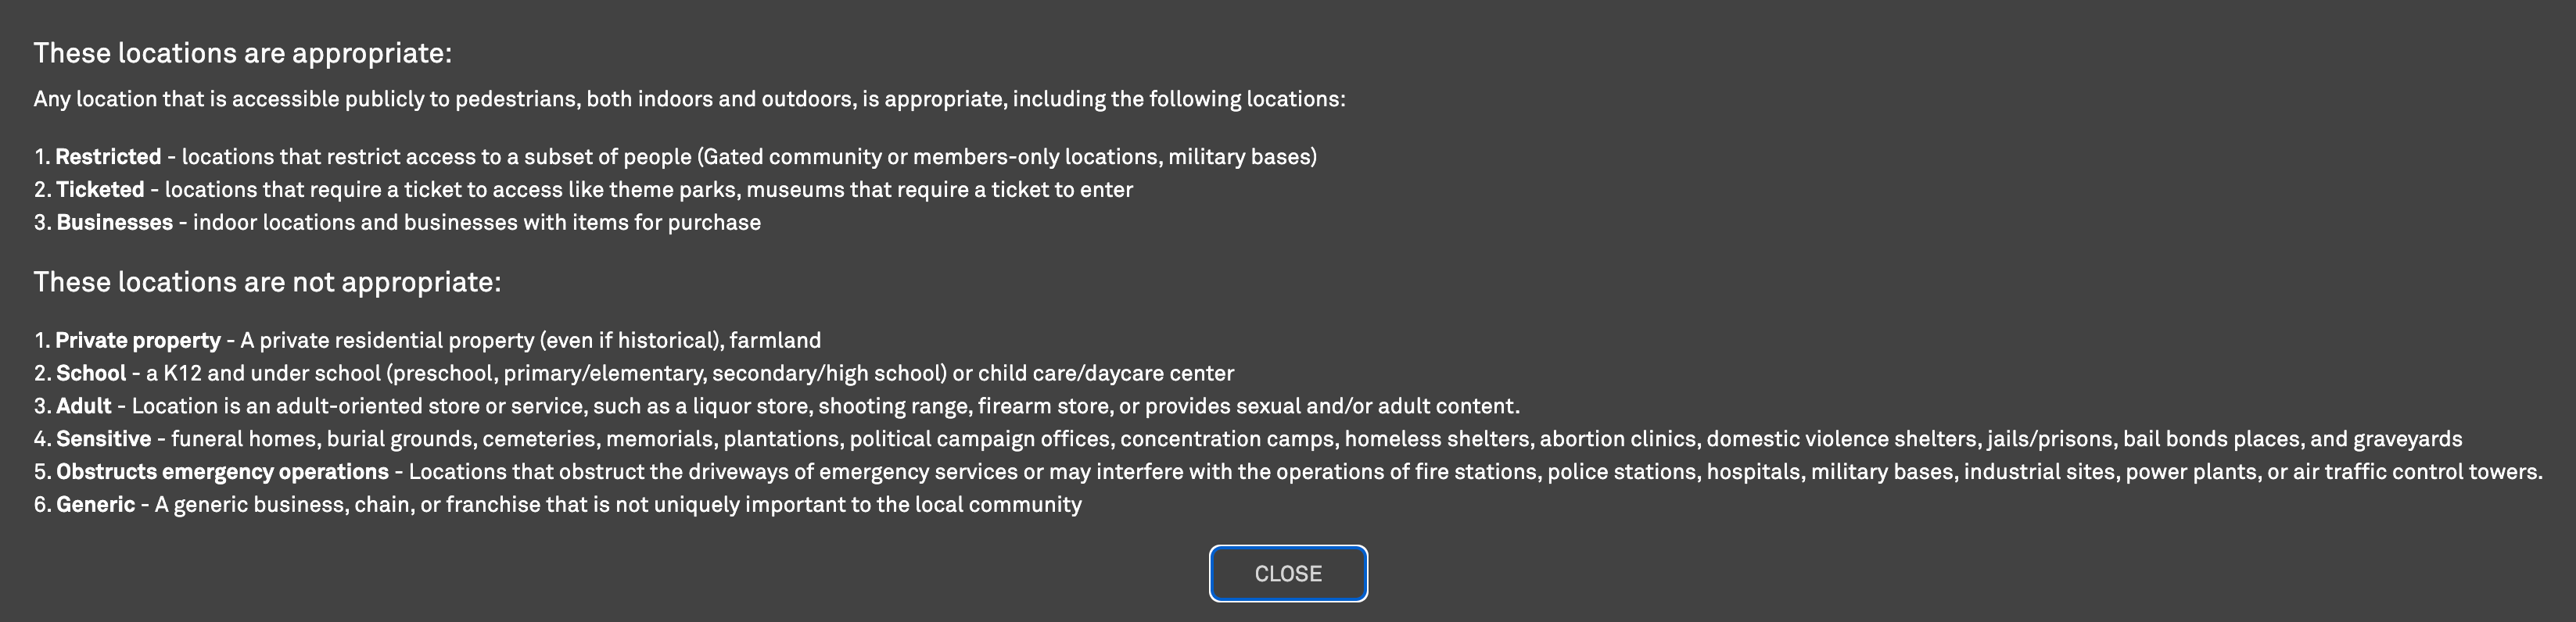
Task: Click the text mentioning funeral homes
Action: 240,438
